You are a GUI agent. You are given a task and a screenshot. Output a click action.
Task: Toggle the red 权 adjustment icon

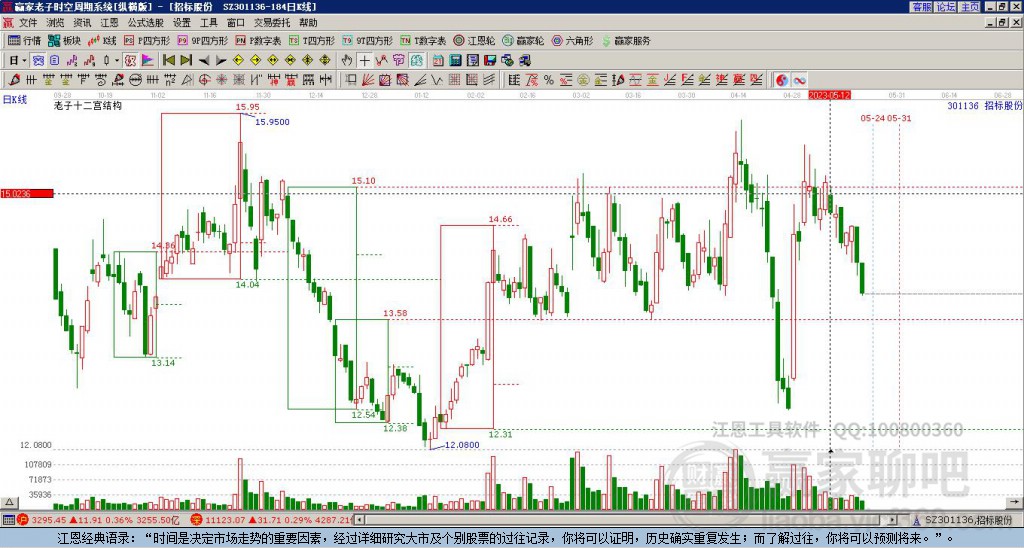(130, 61)
